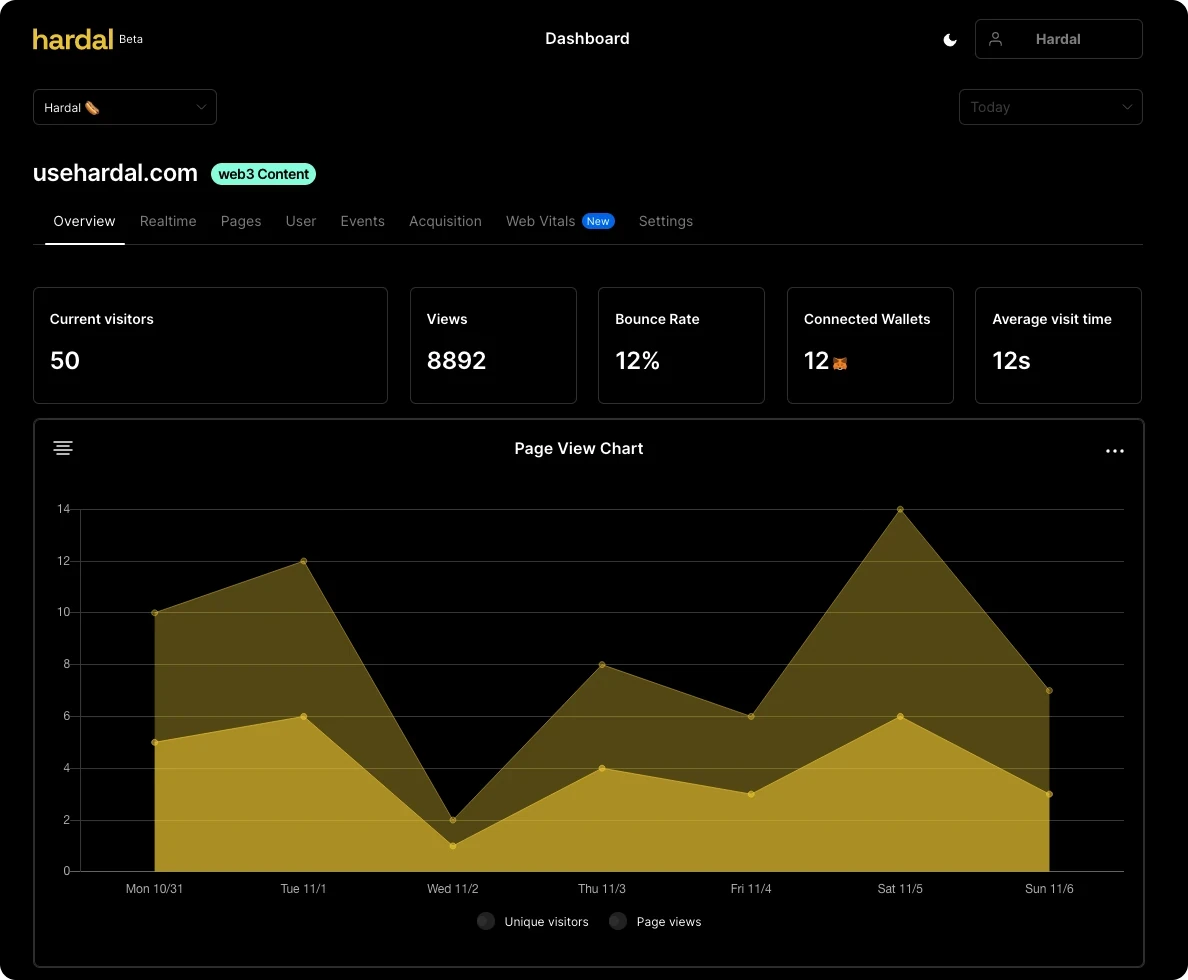Open the Pages tab
This screenshot has height=980, width=1188.
[x=241, y=221]
